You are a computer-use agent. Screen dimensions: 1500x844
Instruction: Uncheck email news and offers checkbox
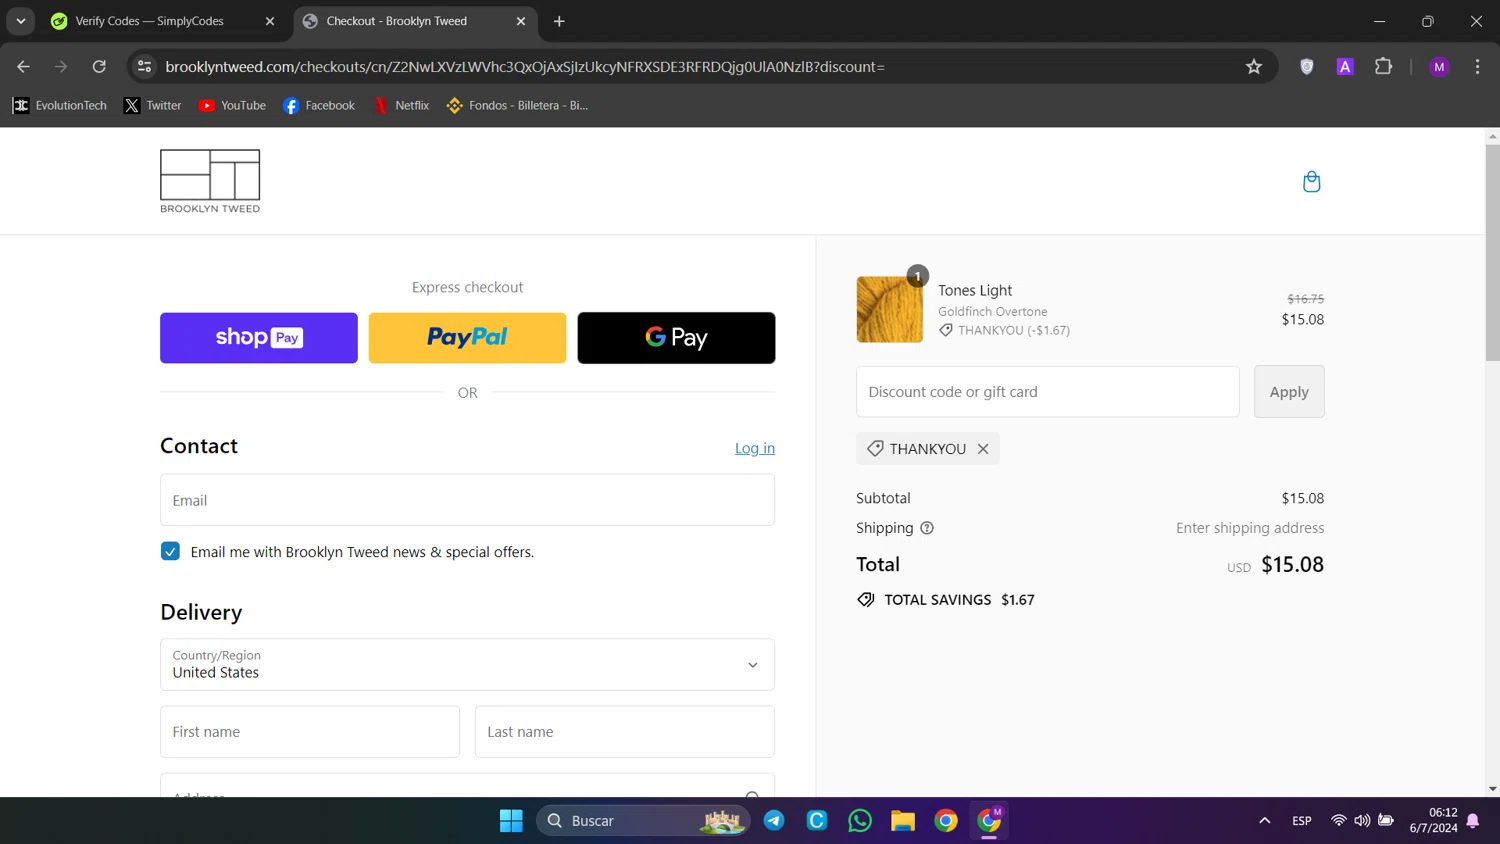point(170,552)
